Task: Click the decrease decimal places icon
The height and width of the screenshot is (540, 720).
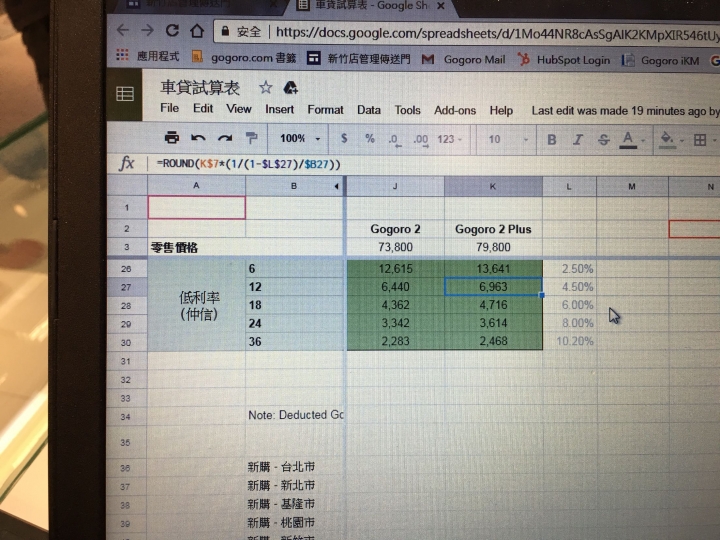Action: click(394, 140)
